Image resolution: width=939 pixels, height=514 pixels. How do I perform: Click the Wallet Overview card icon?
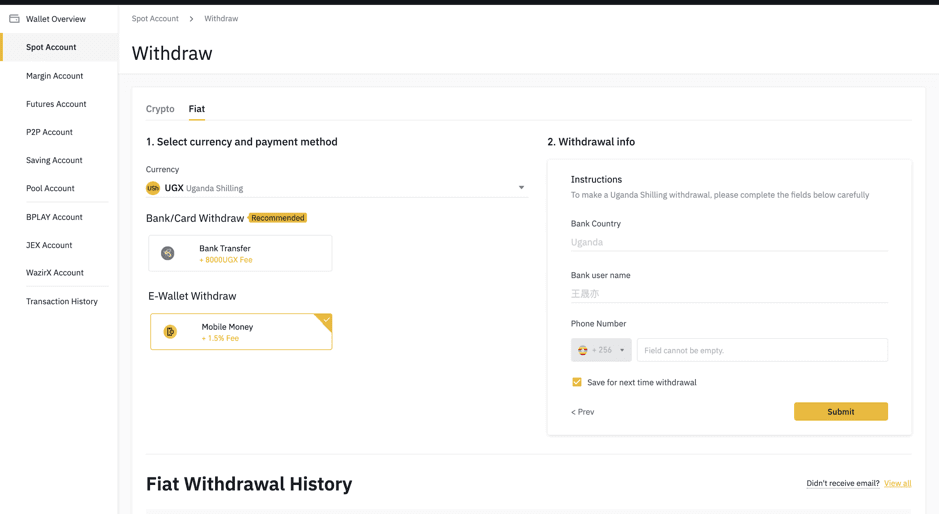[14, 19]
